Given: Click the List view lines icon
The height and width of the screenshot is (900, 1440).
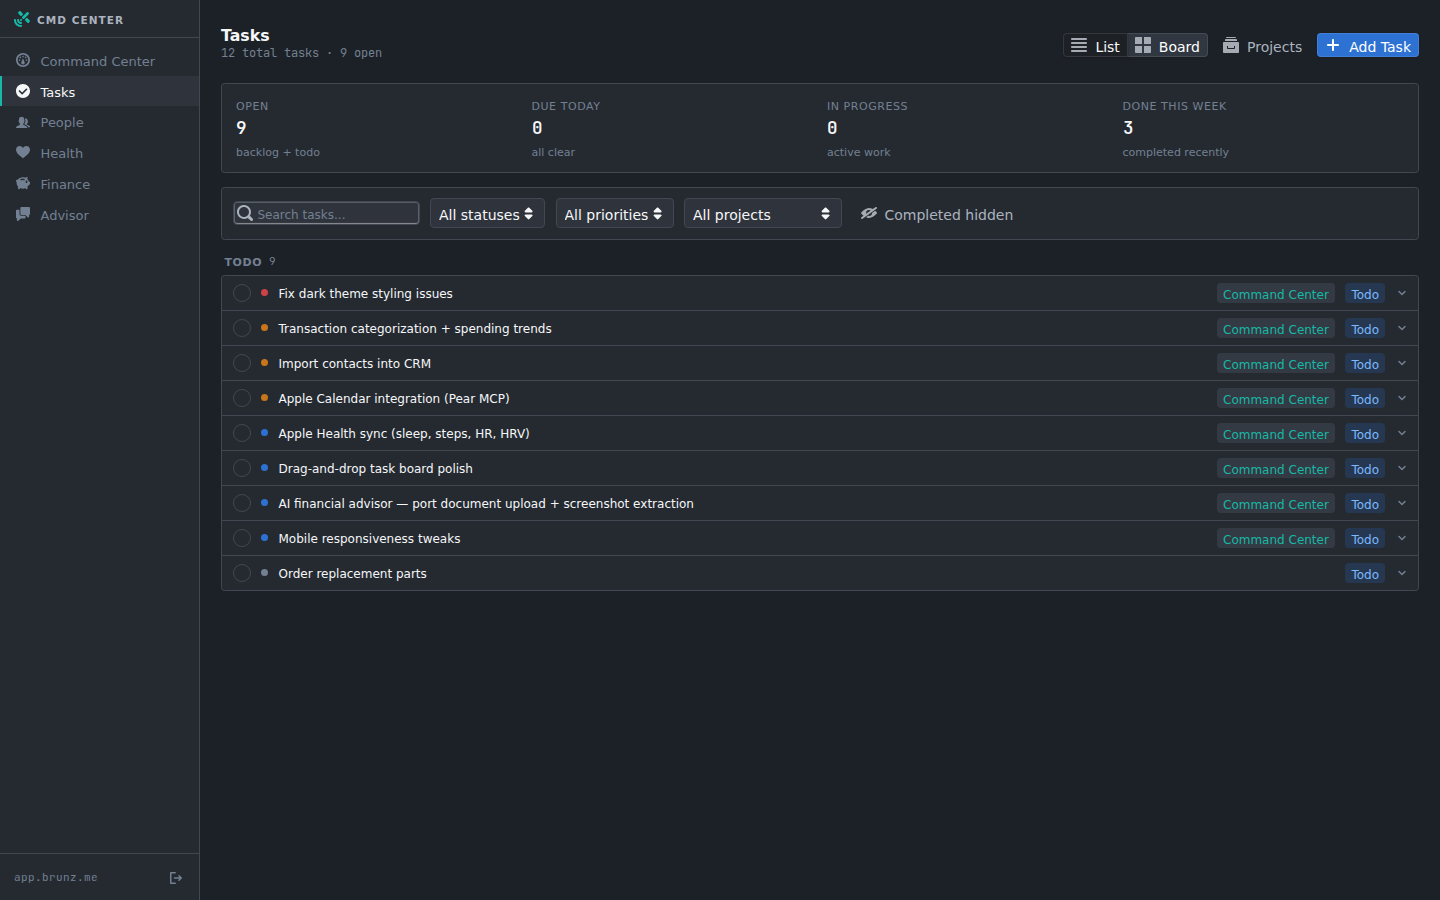Looking at the screenshot, I should tap(1079, 46).
